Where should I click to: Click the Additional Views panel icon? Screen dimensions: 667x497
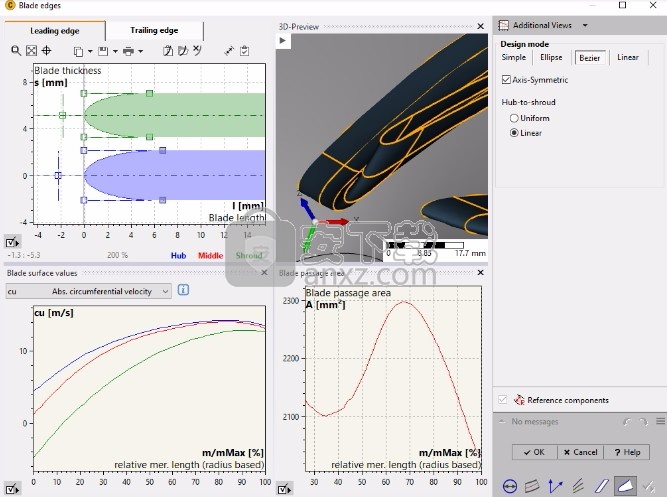503,26
